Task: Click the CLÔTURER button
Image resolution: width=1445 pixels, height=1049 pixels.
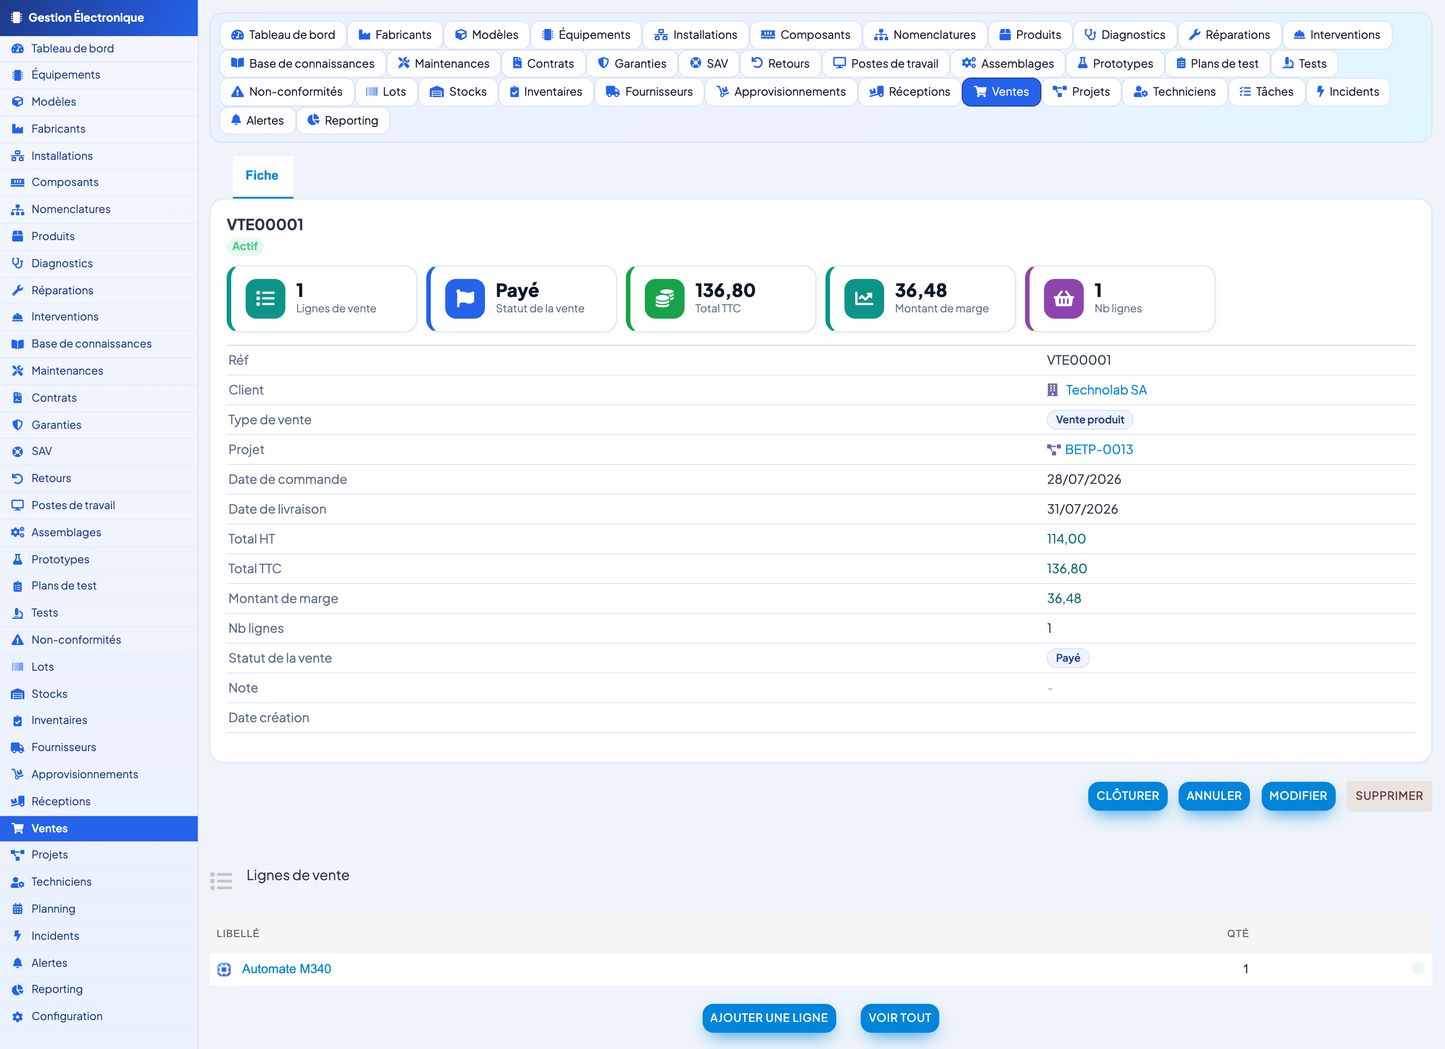Action: (x=1127, y=796)
